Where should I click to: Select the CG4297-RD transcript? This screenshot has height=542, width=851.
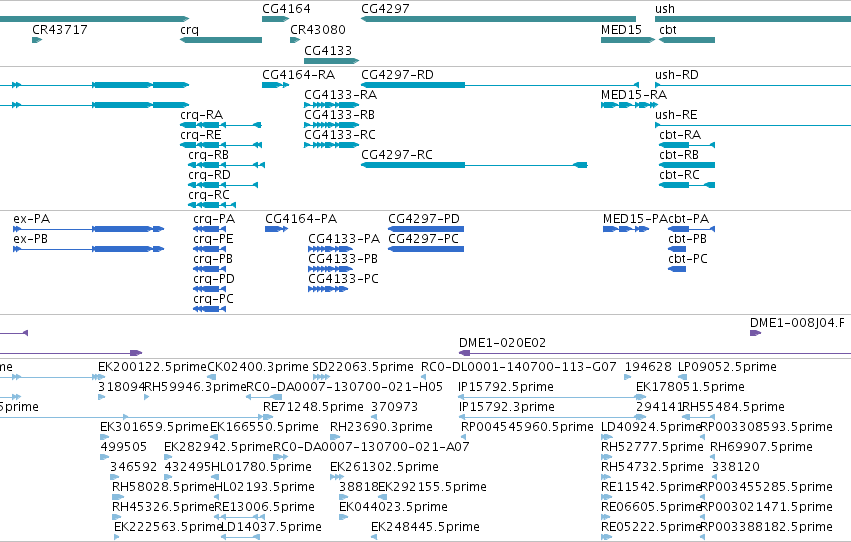[x=499, y=85]
